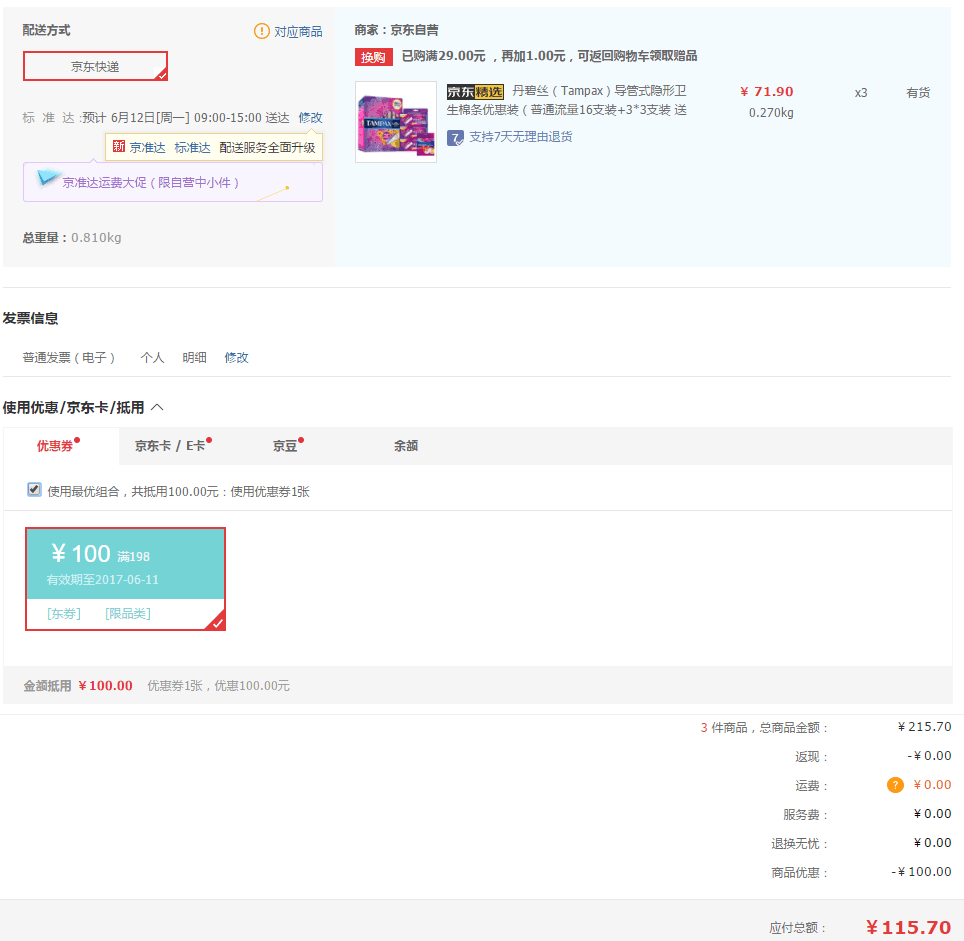This screenshot has height=941, width=964.
Task: Click the red 新 badge icon
Action: [x=119, y=147]
